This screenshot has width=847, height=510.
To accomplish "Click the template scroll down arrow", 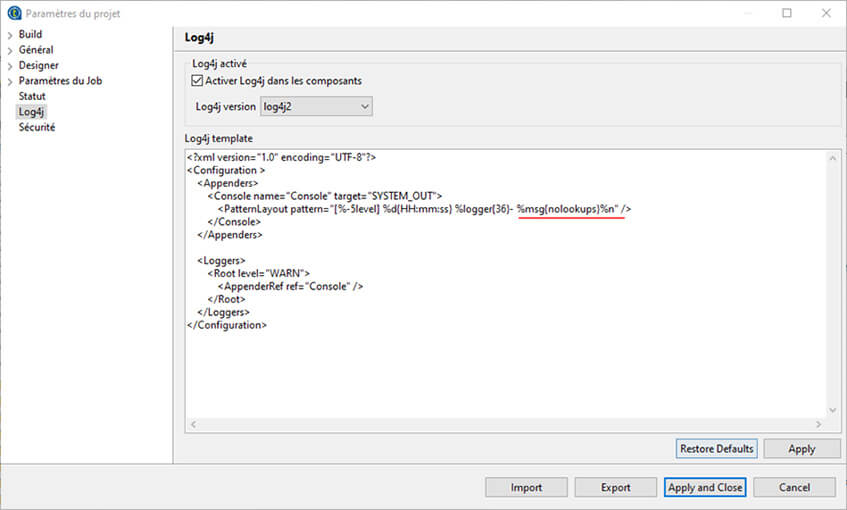I will (x=833, y=410).
